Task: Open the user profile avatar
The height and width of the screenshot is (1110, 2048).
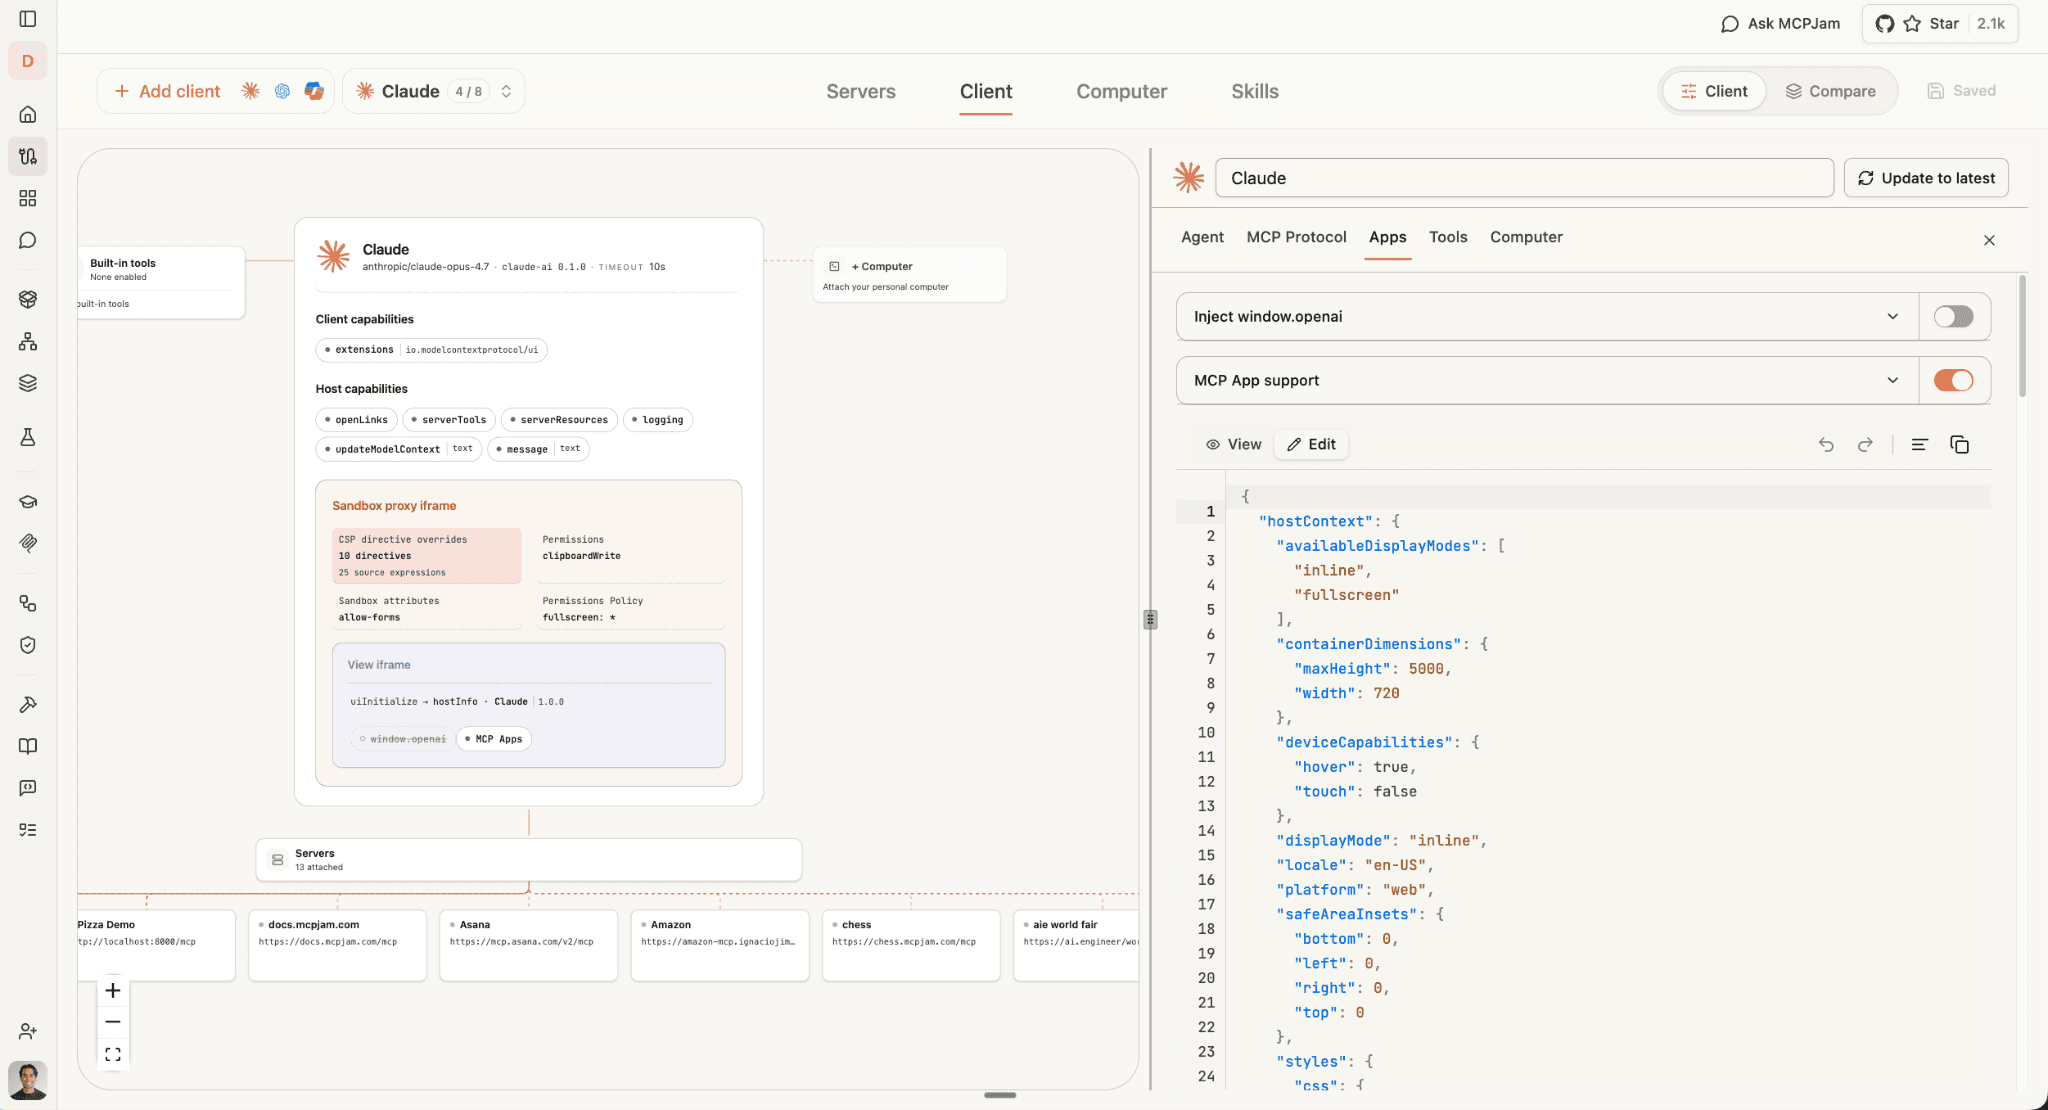Action: [x=28, y=1081]
